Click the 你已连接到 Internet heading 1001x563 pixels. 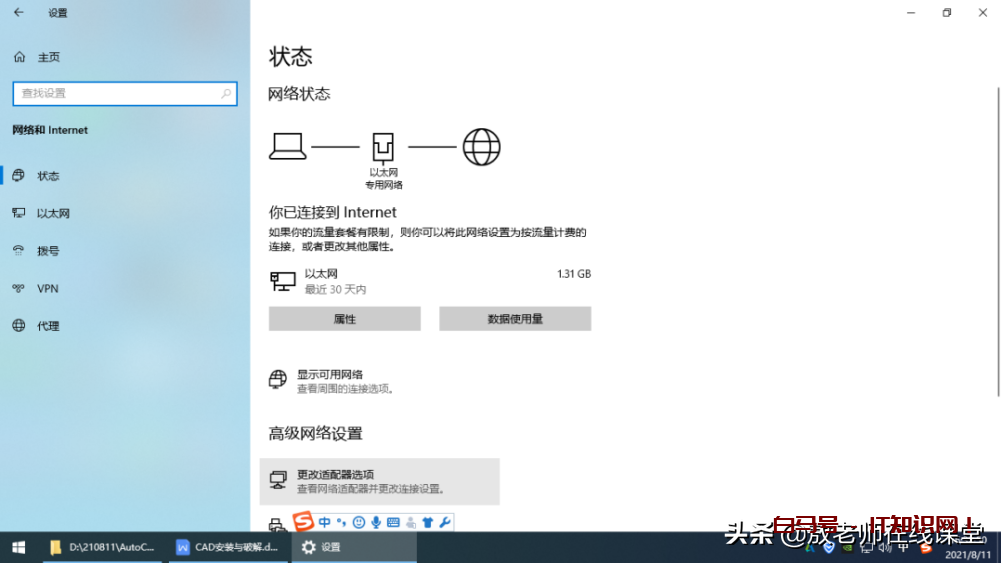(x=333, y=212)
